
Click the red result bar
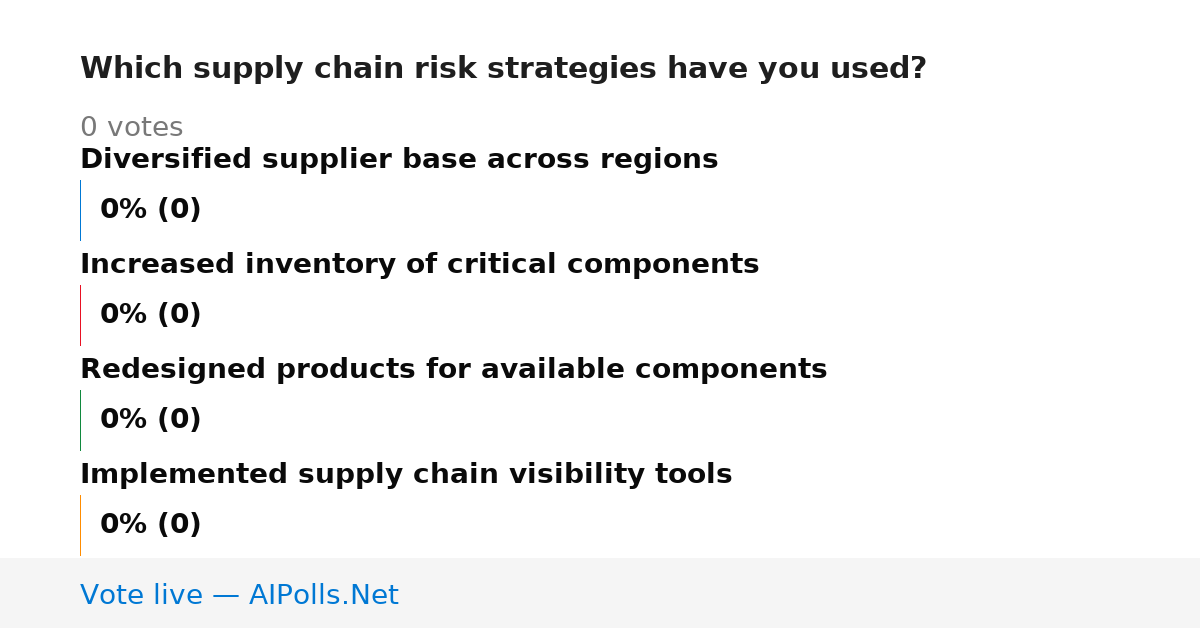click(x=80, y=315)
